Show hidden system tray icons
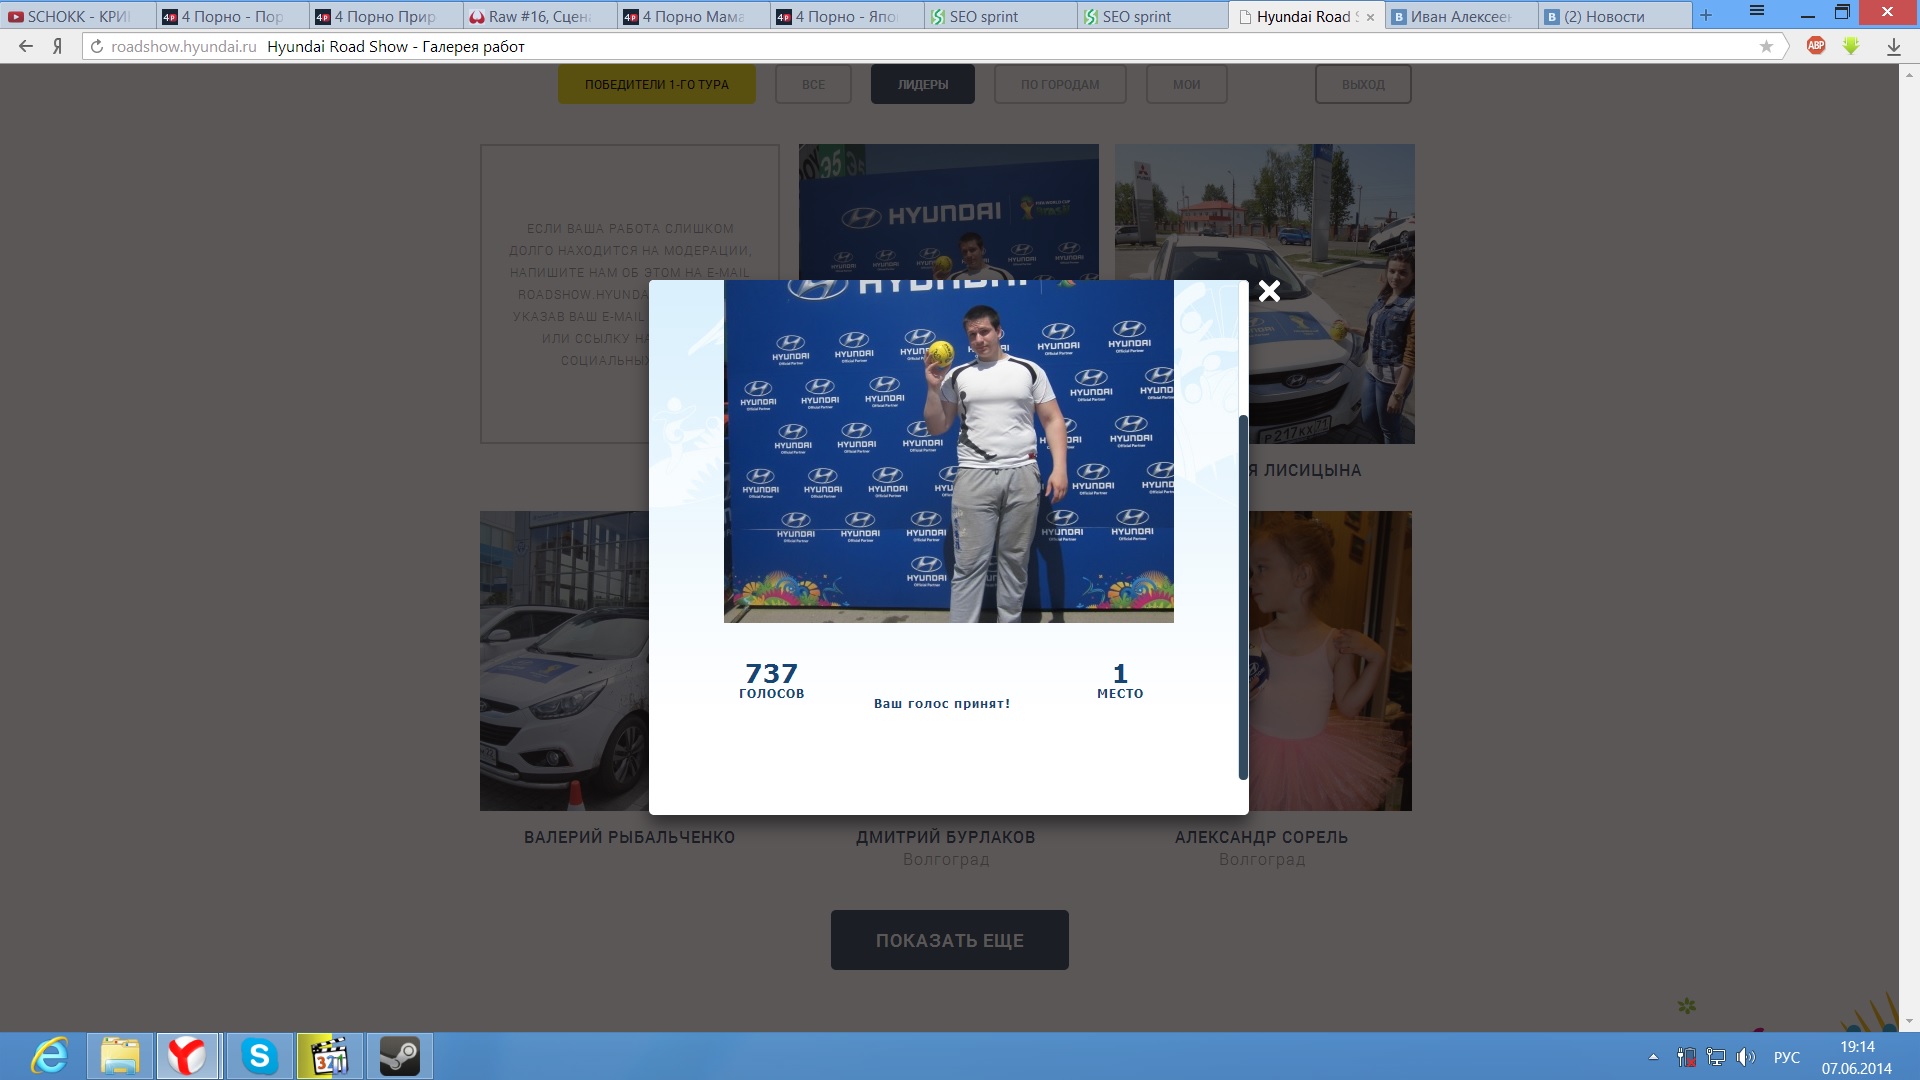This screenshot has height=1080, width=1920. pos(1653,1057)
